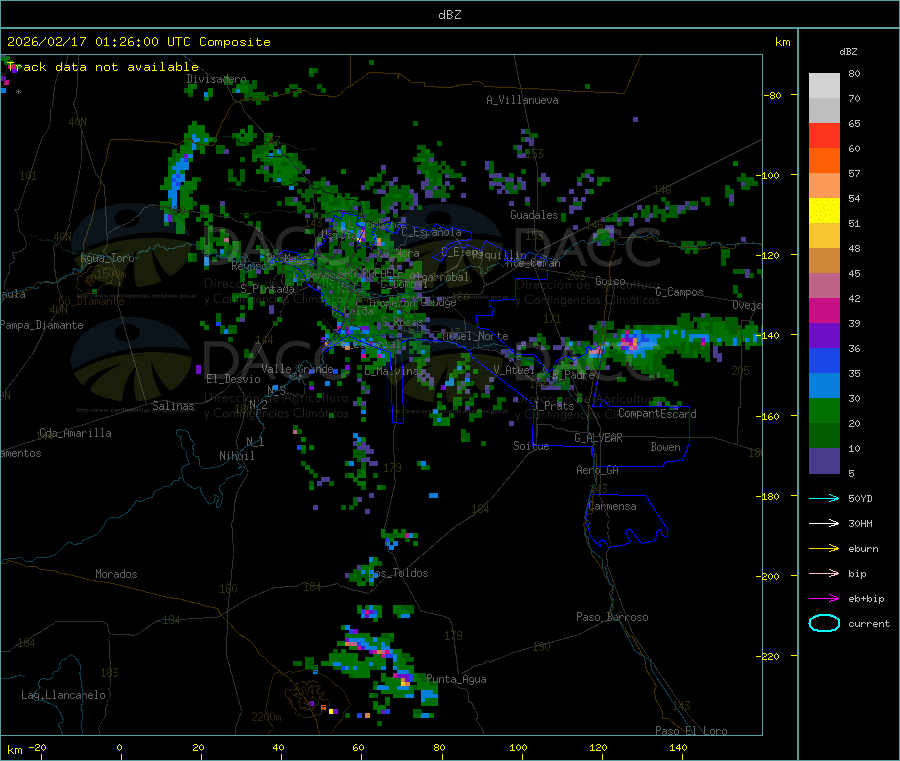Click the timestamp '2026/02/17 01:26:00 UTC Composite'
Viewport: 900px width, 761px height.
(138, 42)
